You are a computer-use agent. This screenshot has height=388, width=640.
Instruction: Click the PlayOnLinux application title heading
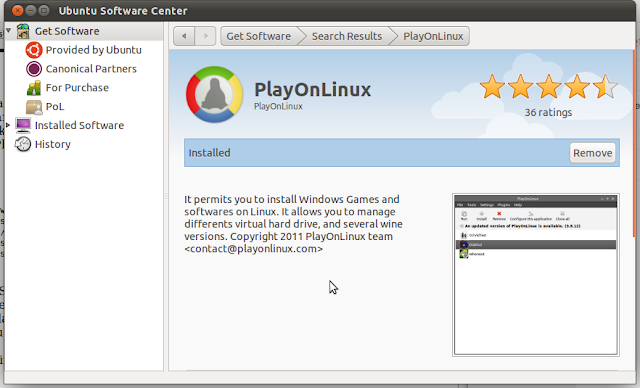pyautogui.click(x=313, y=90)
